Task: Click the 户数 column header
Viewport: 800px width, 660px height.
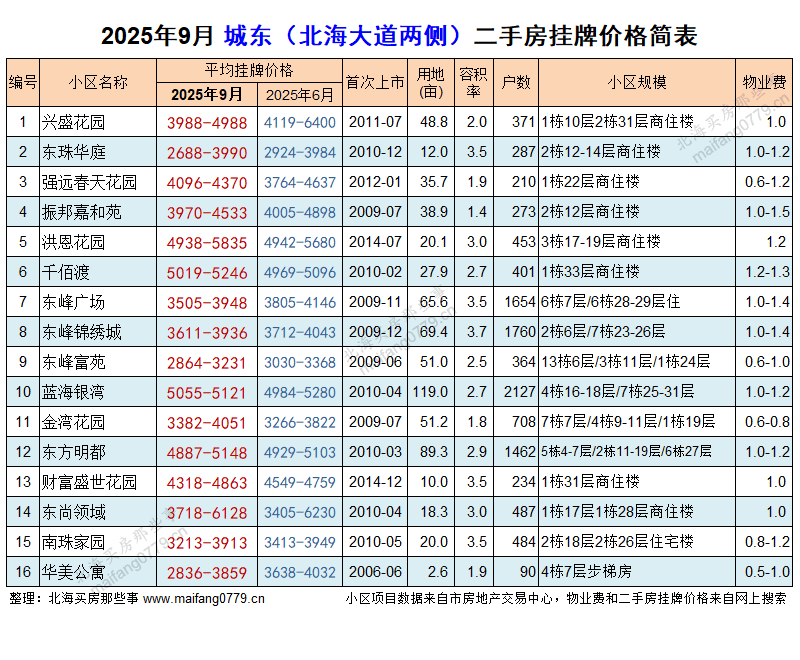Action: click(x=516, y=83)
